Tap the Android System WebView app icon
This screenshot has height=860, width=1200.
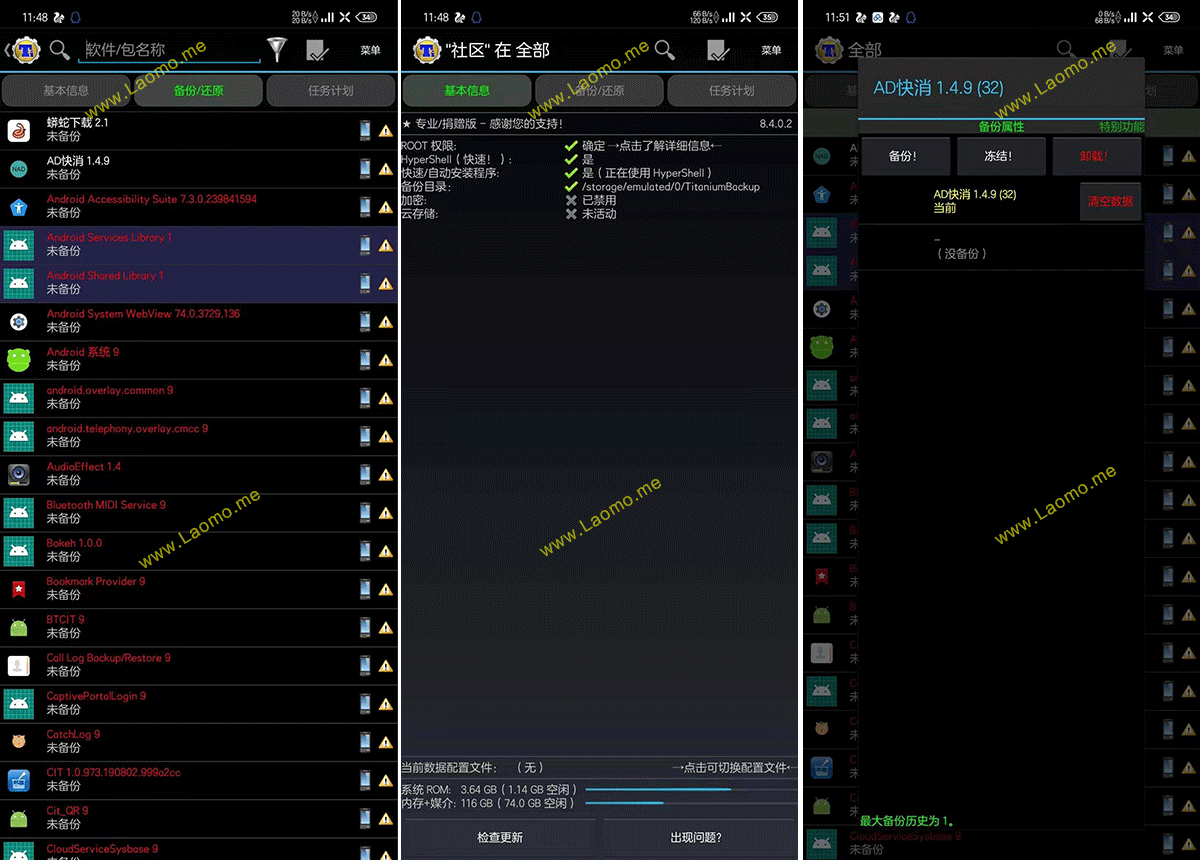pyautogui.click(x=18, y=321)
